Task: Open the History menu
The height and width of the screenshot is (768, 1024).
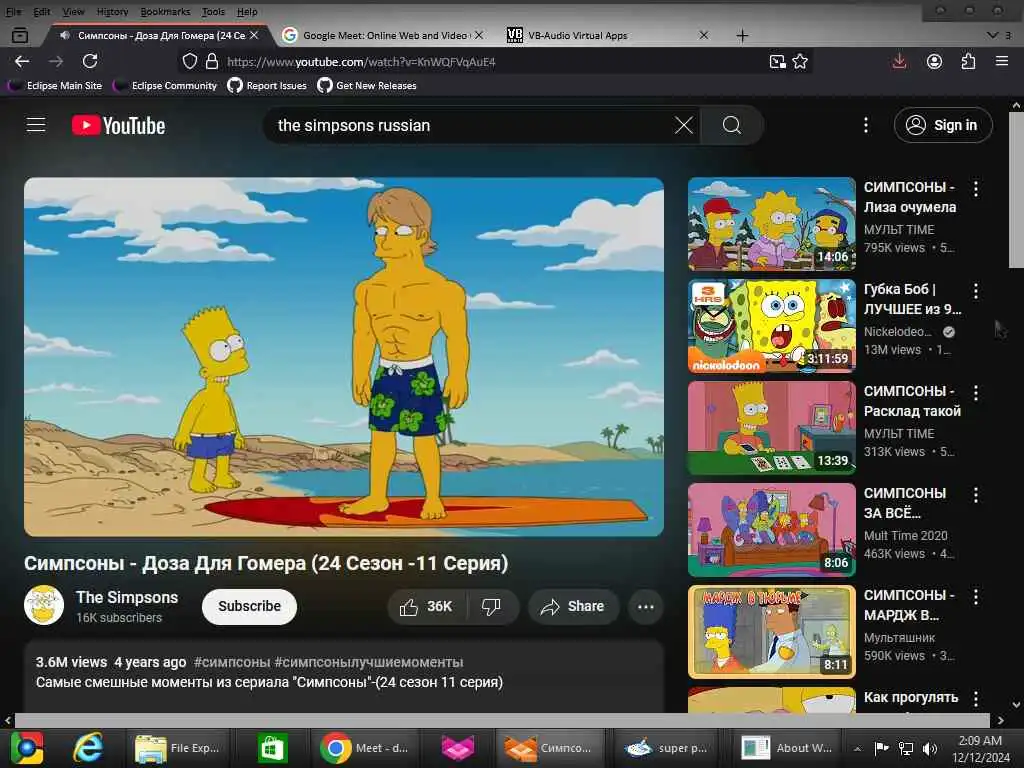Action: pos(112,12)
